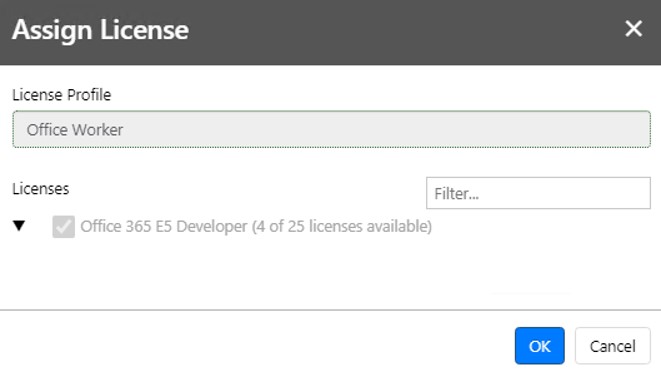The width and height of the screenshot is (661, 375).
Task: Click the blue OK button label
Action: [540, 346]
